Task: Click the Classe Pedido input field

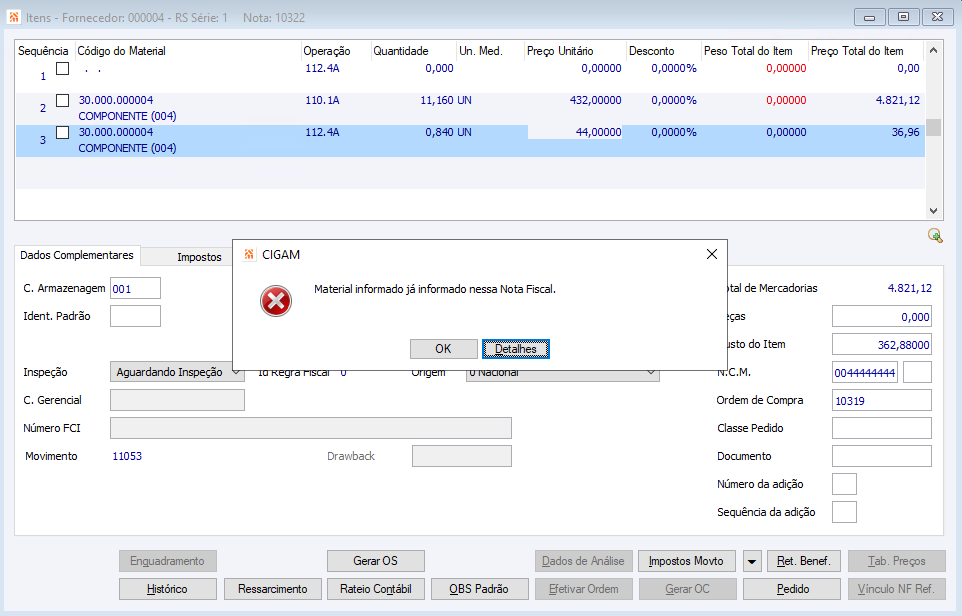Action: pos(882,428)
